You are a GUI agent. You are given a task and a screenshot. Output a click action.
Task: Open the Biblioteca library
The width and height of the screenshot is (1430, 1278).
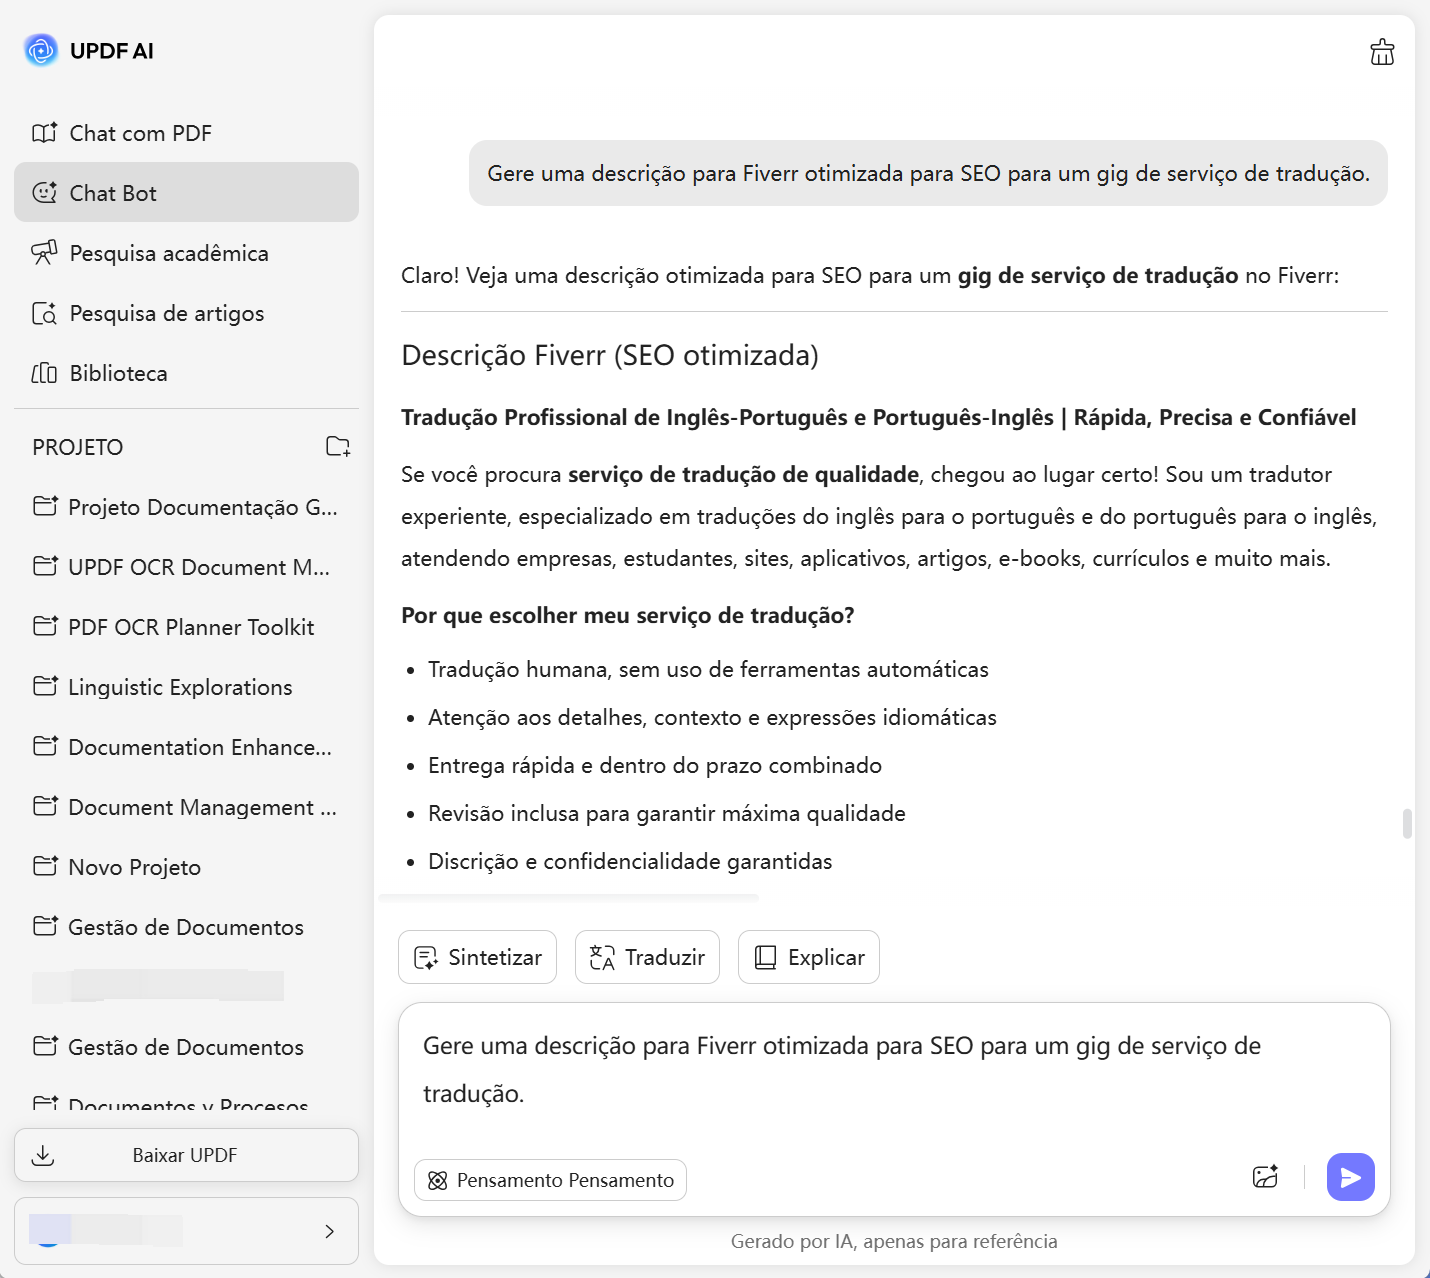coord(118,373)
